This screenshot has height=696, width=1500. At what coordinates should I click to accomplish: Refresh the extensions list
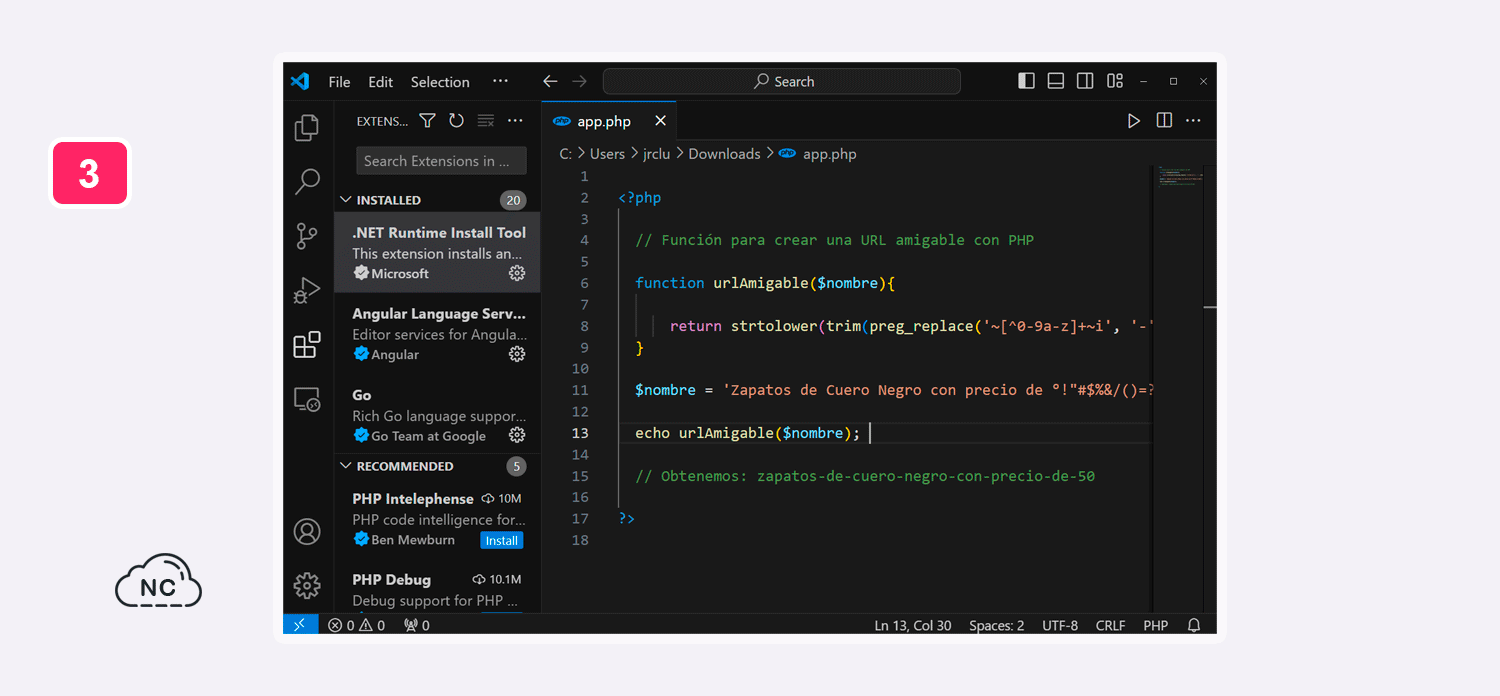456,121
